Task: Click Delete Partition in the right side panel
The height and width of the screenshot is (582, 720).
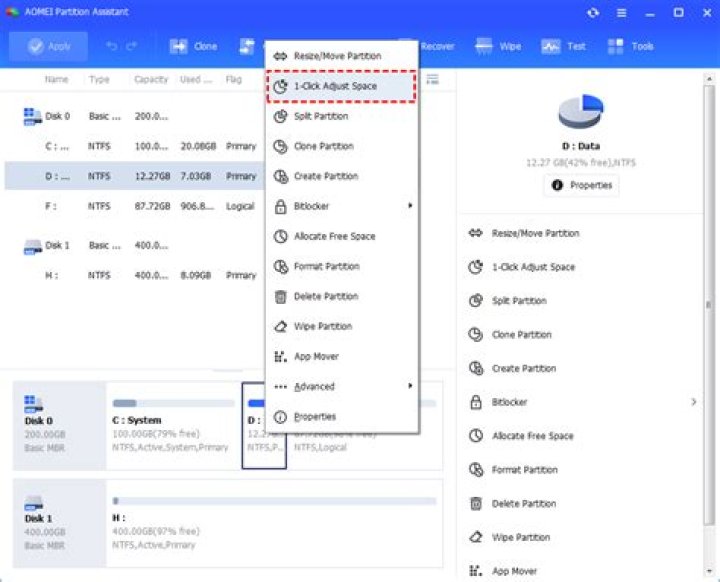Action: point(525,503)
